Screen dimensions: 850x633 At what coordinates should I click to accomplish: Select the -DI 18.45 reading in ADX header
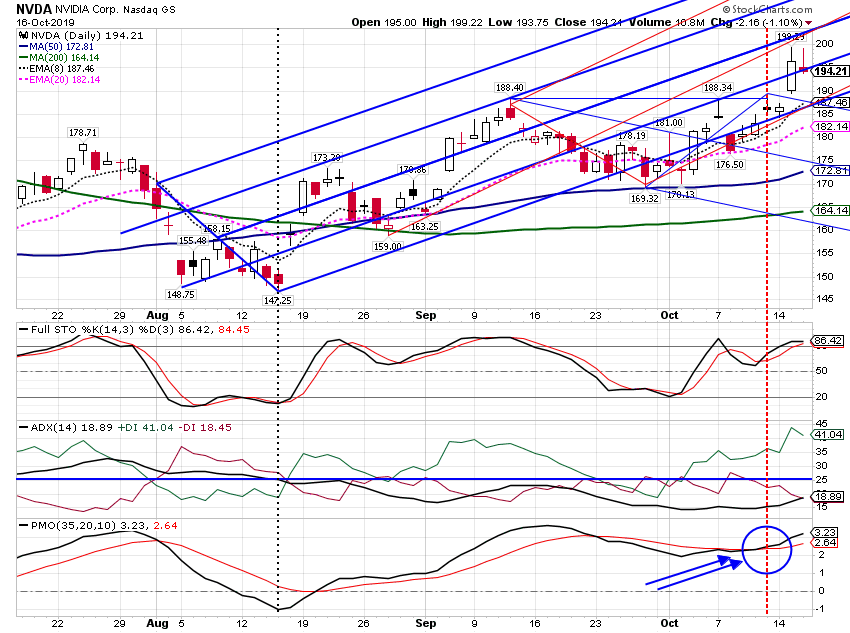[x=204, y=428]
